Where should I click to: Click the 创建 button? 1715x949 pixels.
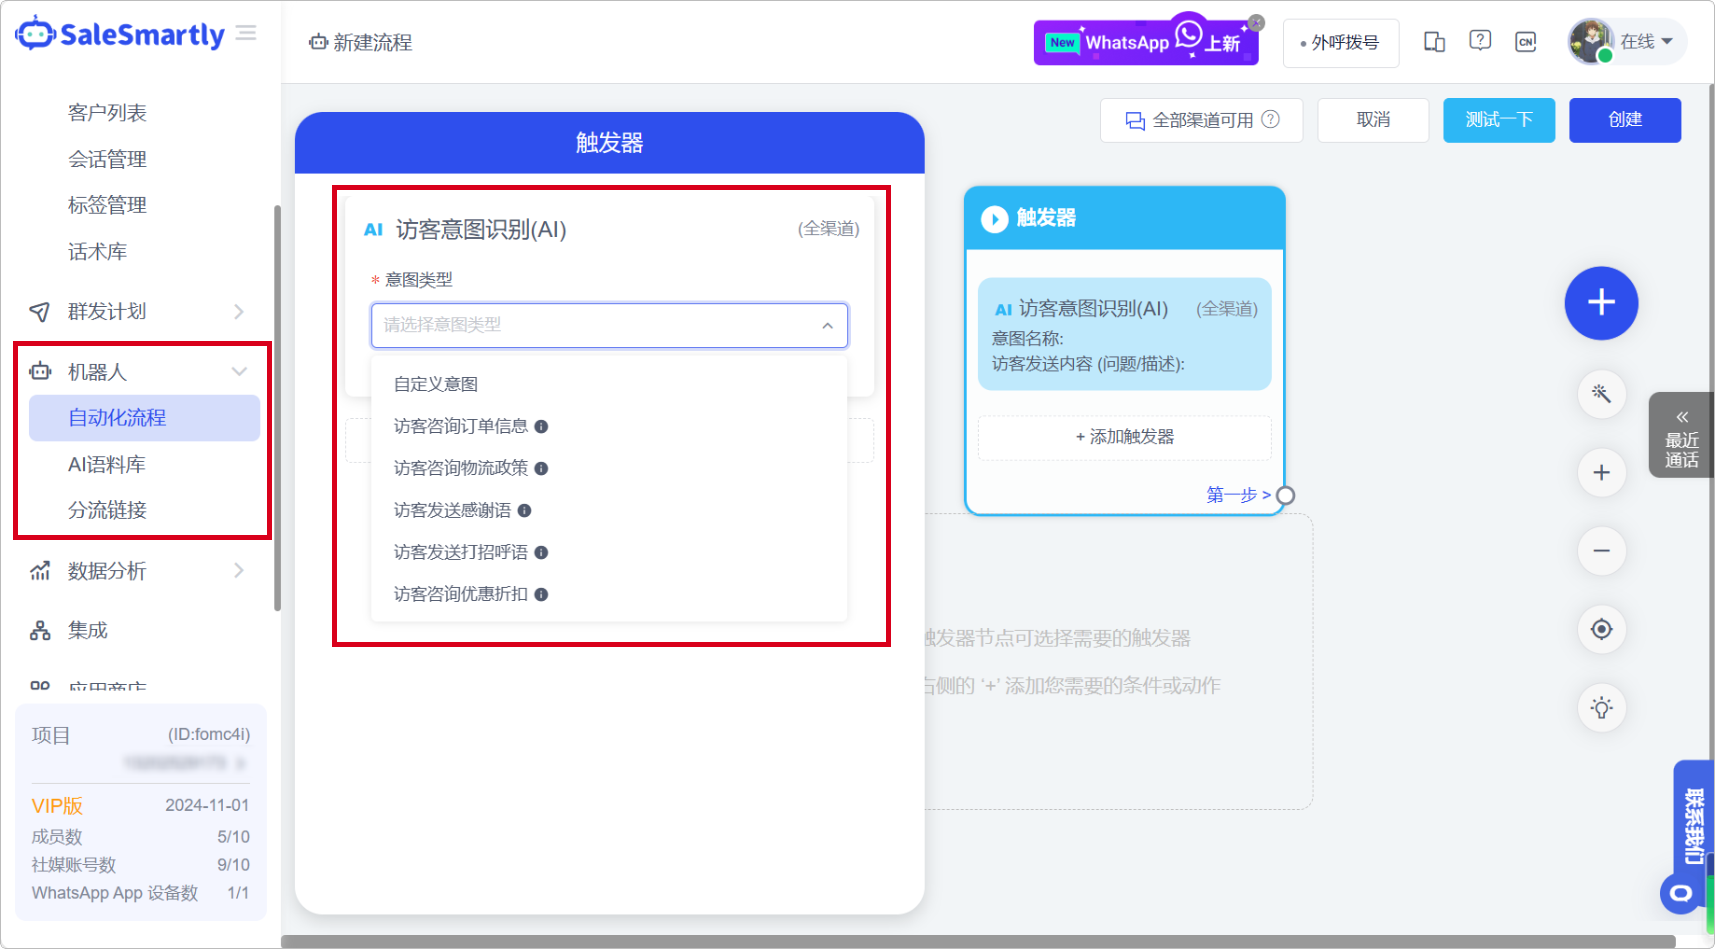coord(1624,120)
